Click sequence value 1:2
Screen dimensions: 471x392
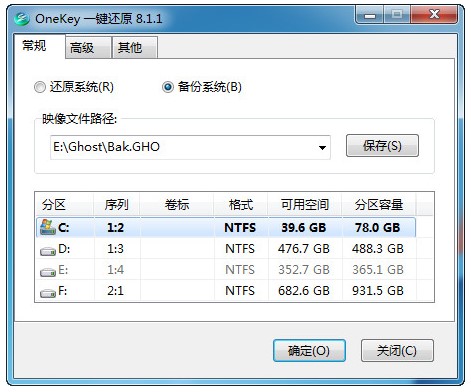point(115,228)
